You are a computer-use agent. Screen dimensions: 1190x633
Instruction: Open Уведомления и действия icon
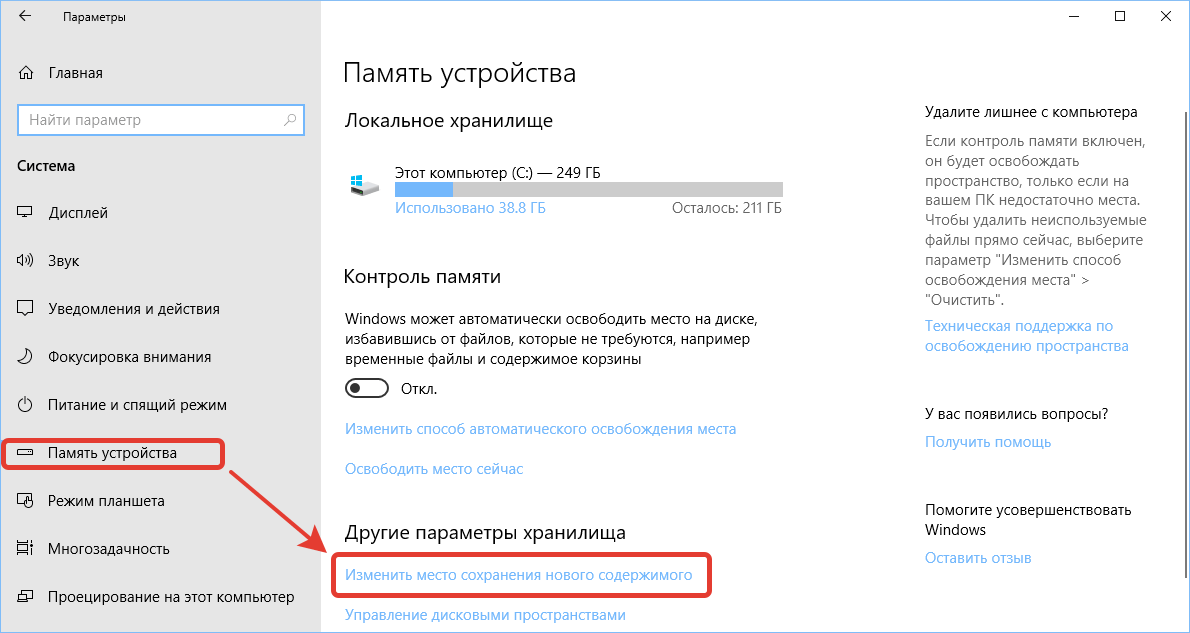point(25,309)
